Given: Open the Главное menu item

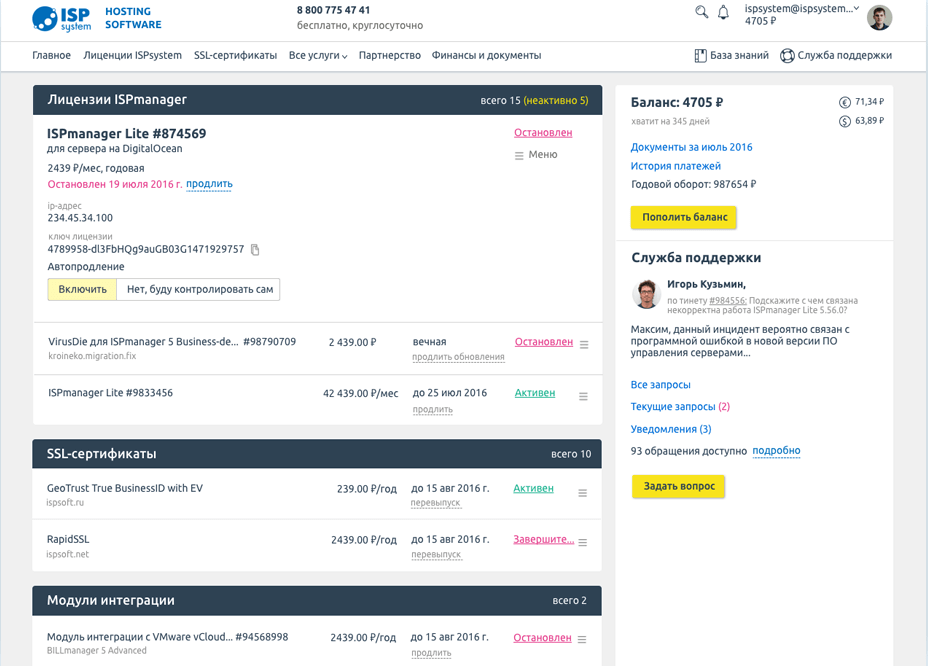Looking at the screenshot, I should pos(51,55).
